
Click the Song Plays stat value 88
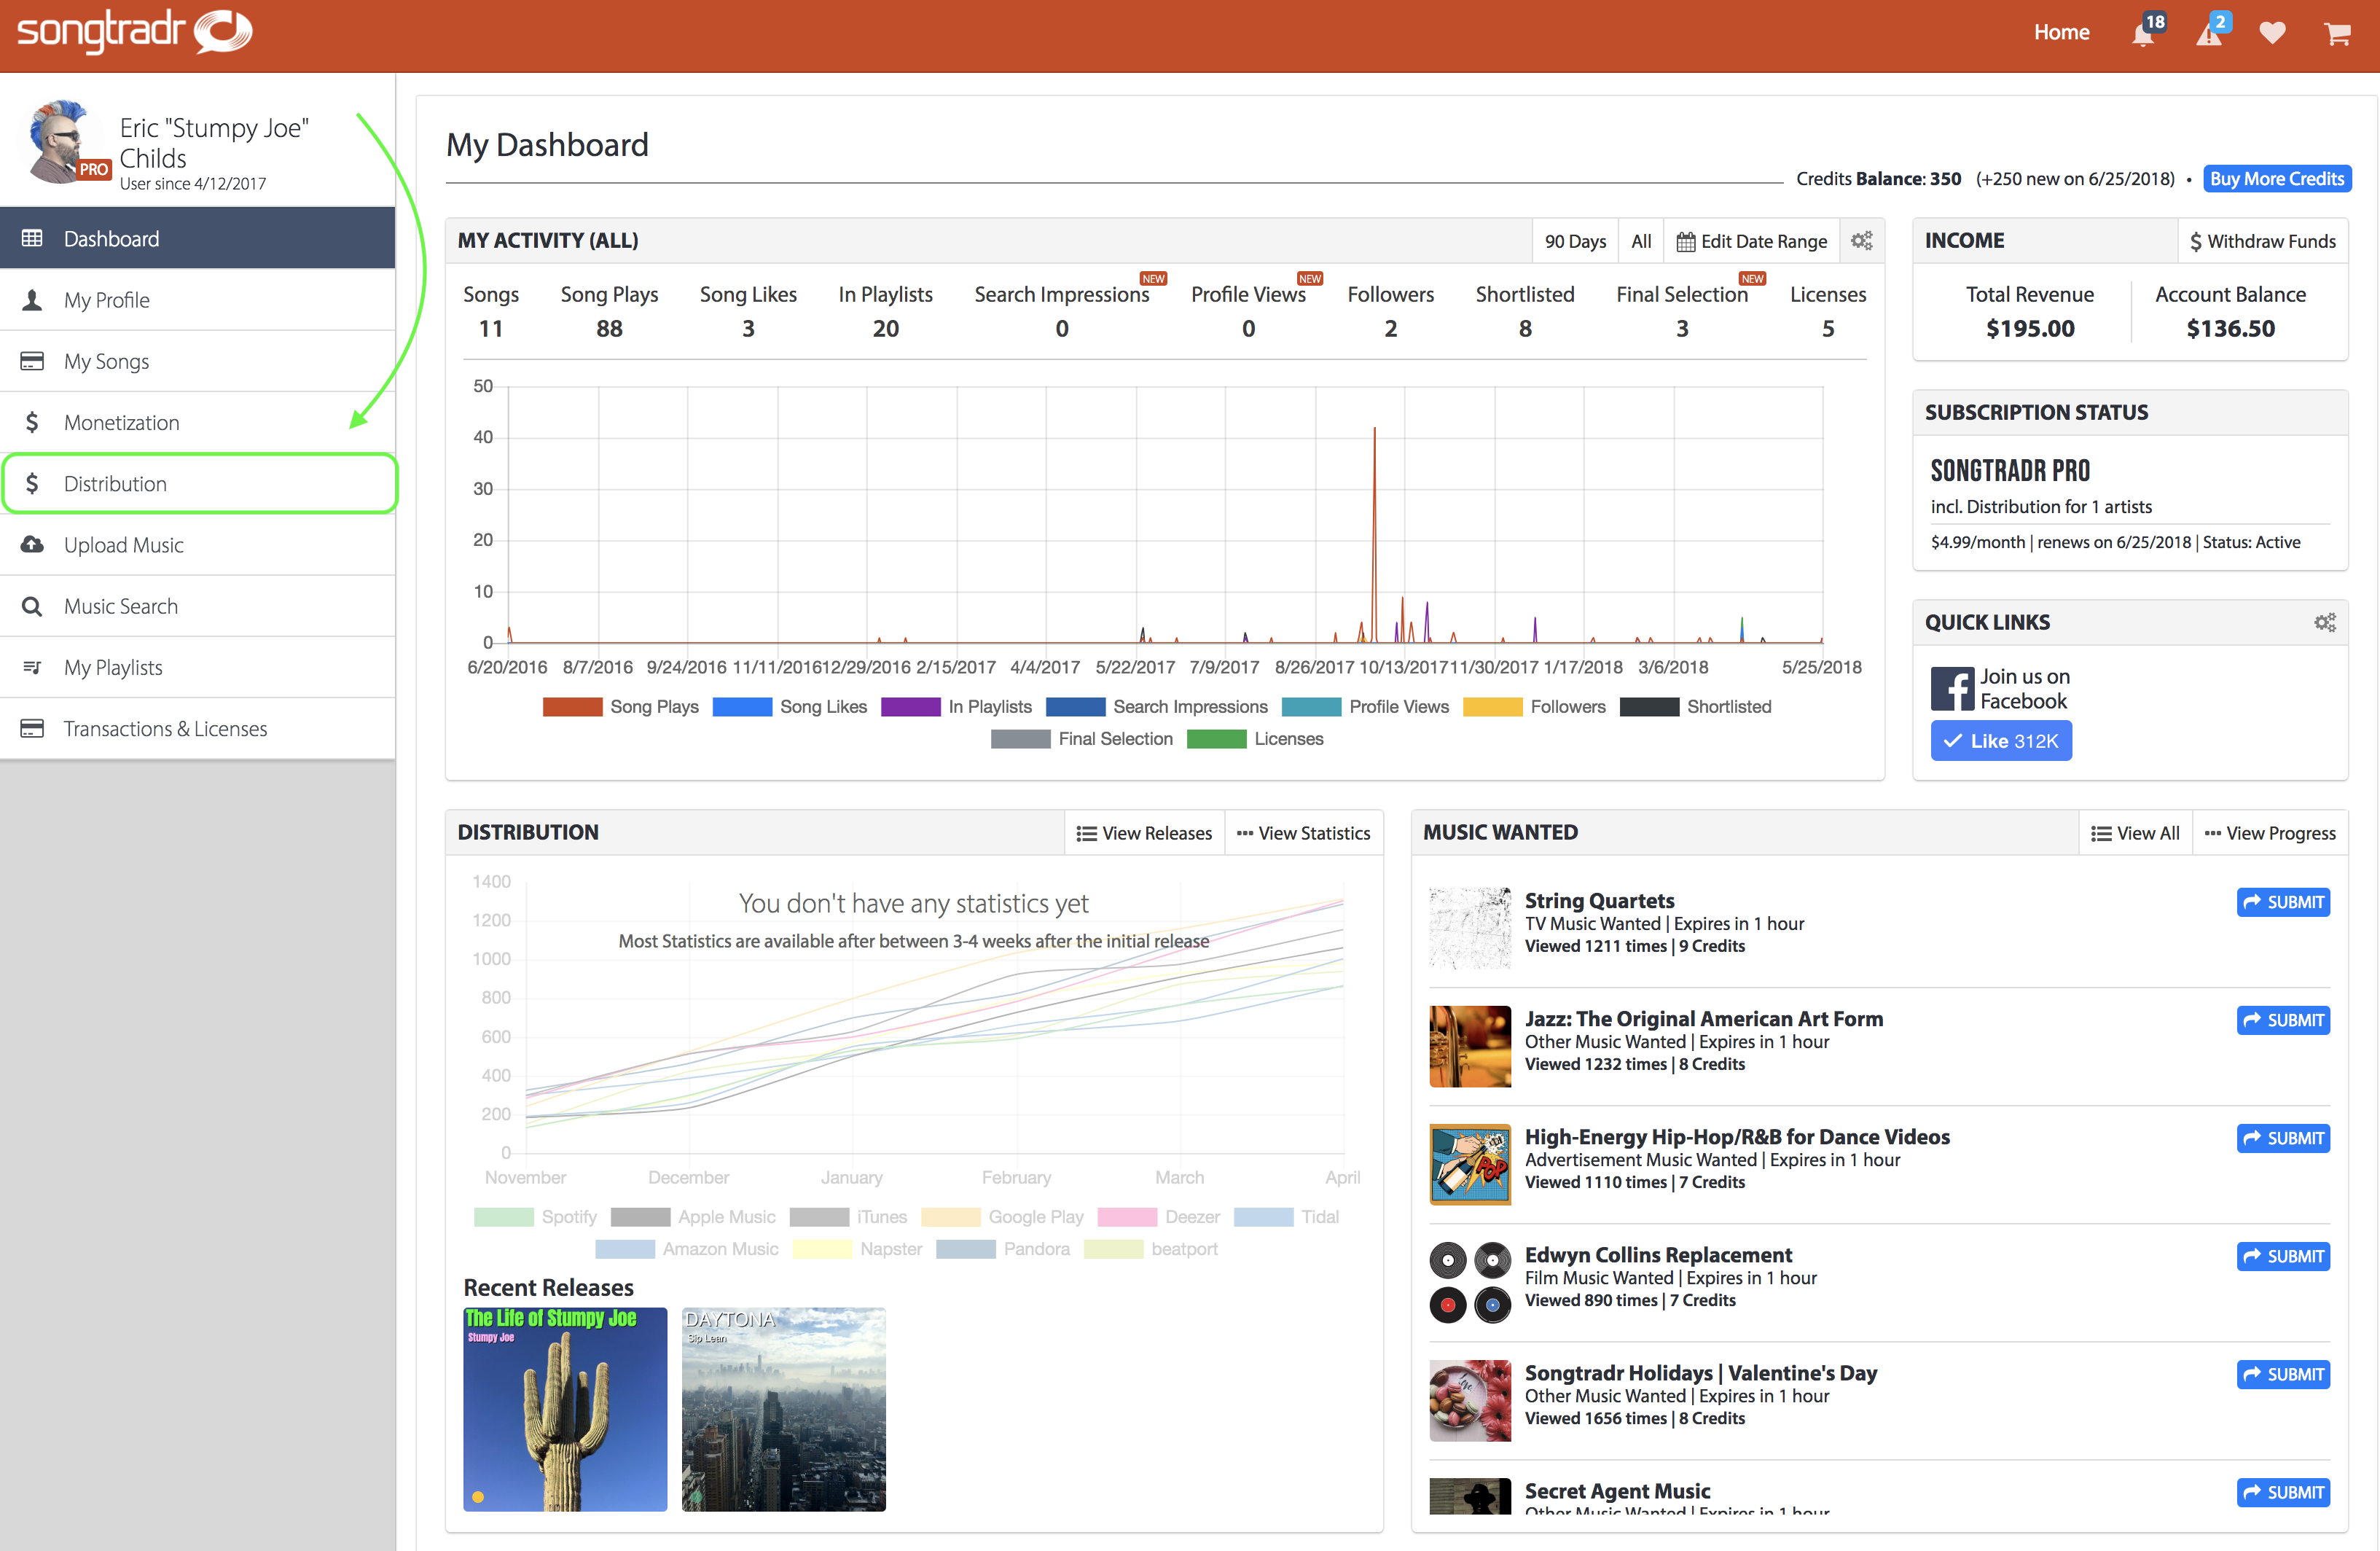[609, 329]
